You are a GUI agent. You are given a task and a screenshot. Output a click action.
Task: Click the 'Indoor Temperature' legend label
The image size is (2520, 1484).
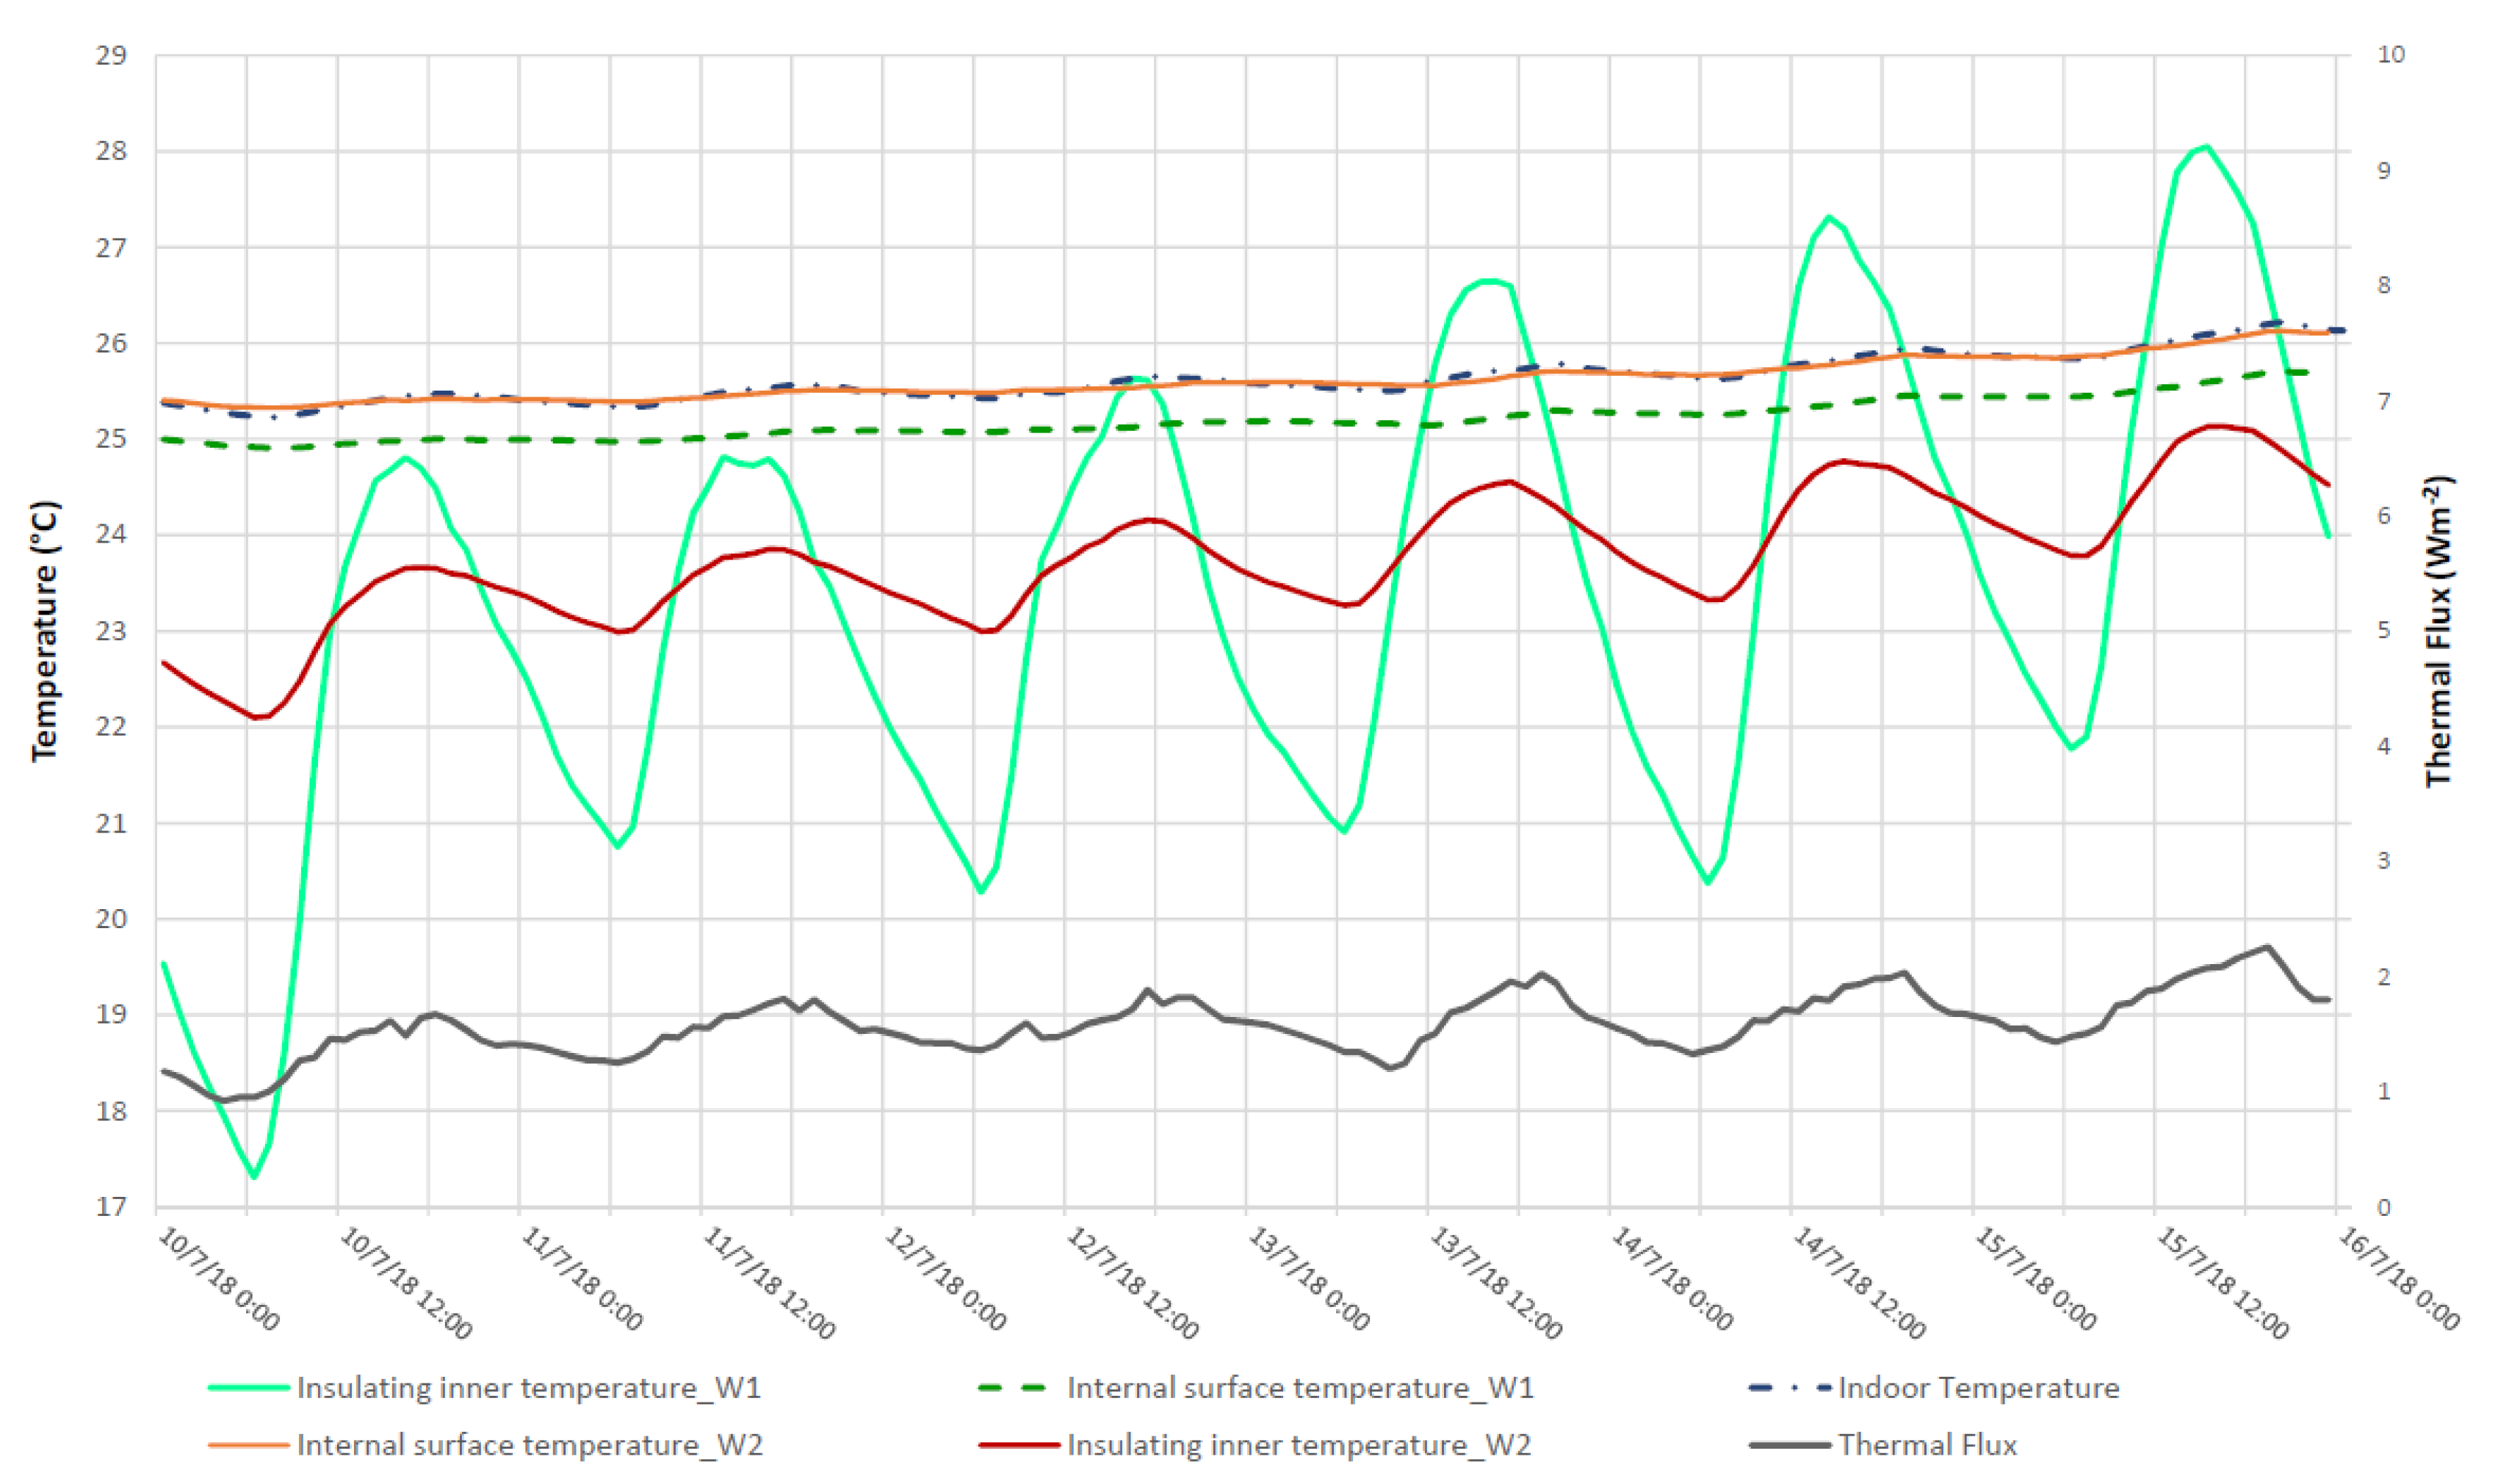[x=1978, y=1389]
